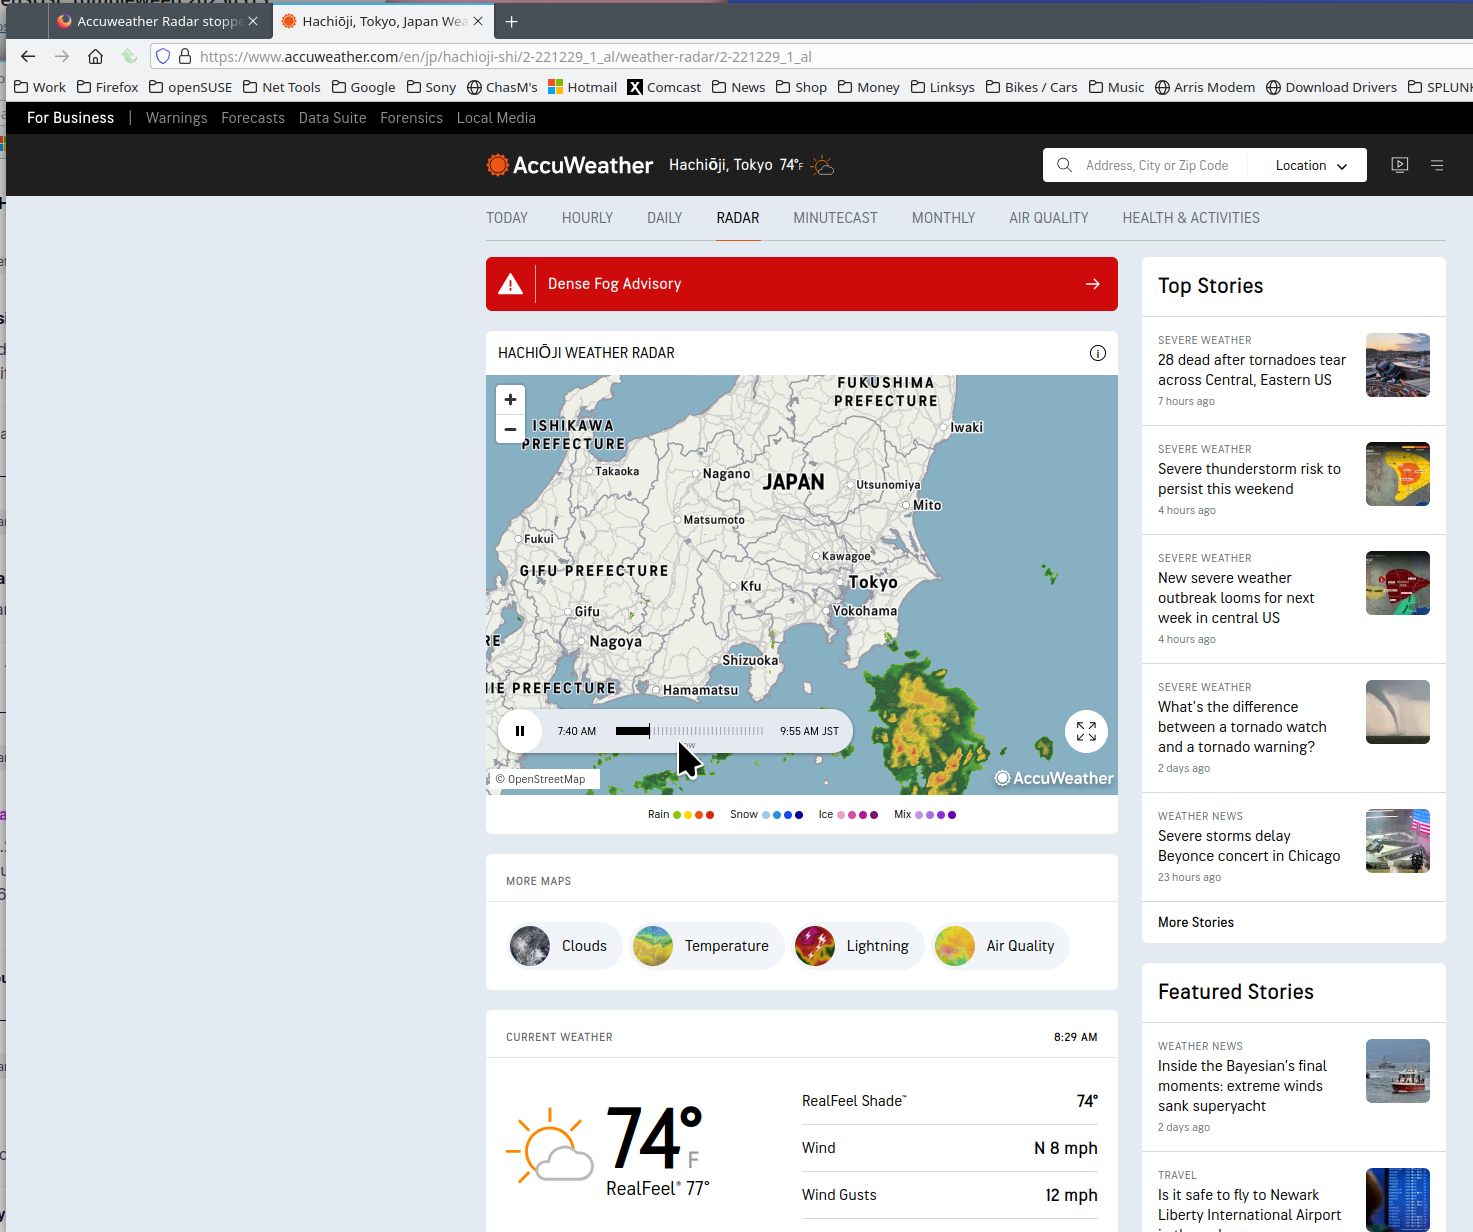
Task: Open the tracking protection shield icon
Action: [163, 56]
